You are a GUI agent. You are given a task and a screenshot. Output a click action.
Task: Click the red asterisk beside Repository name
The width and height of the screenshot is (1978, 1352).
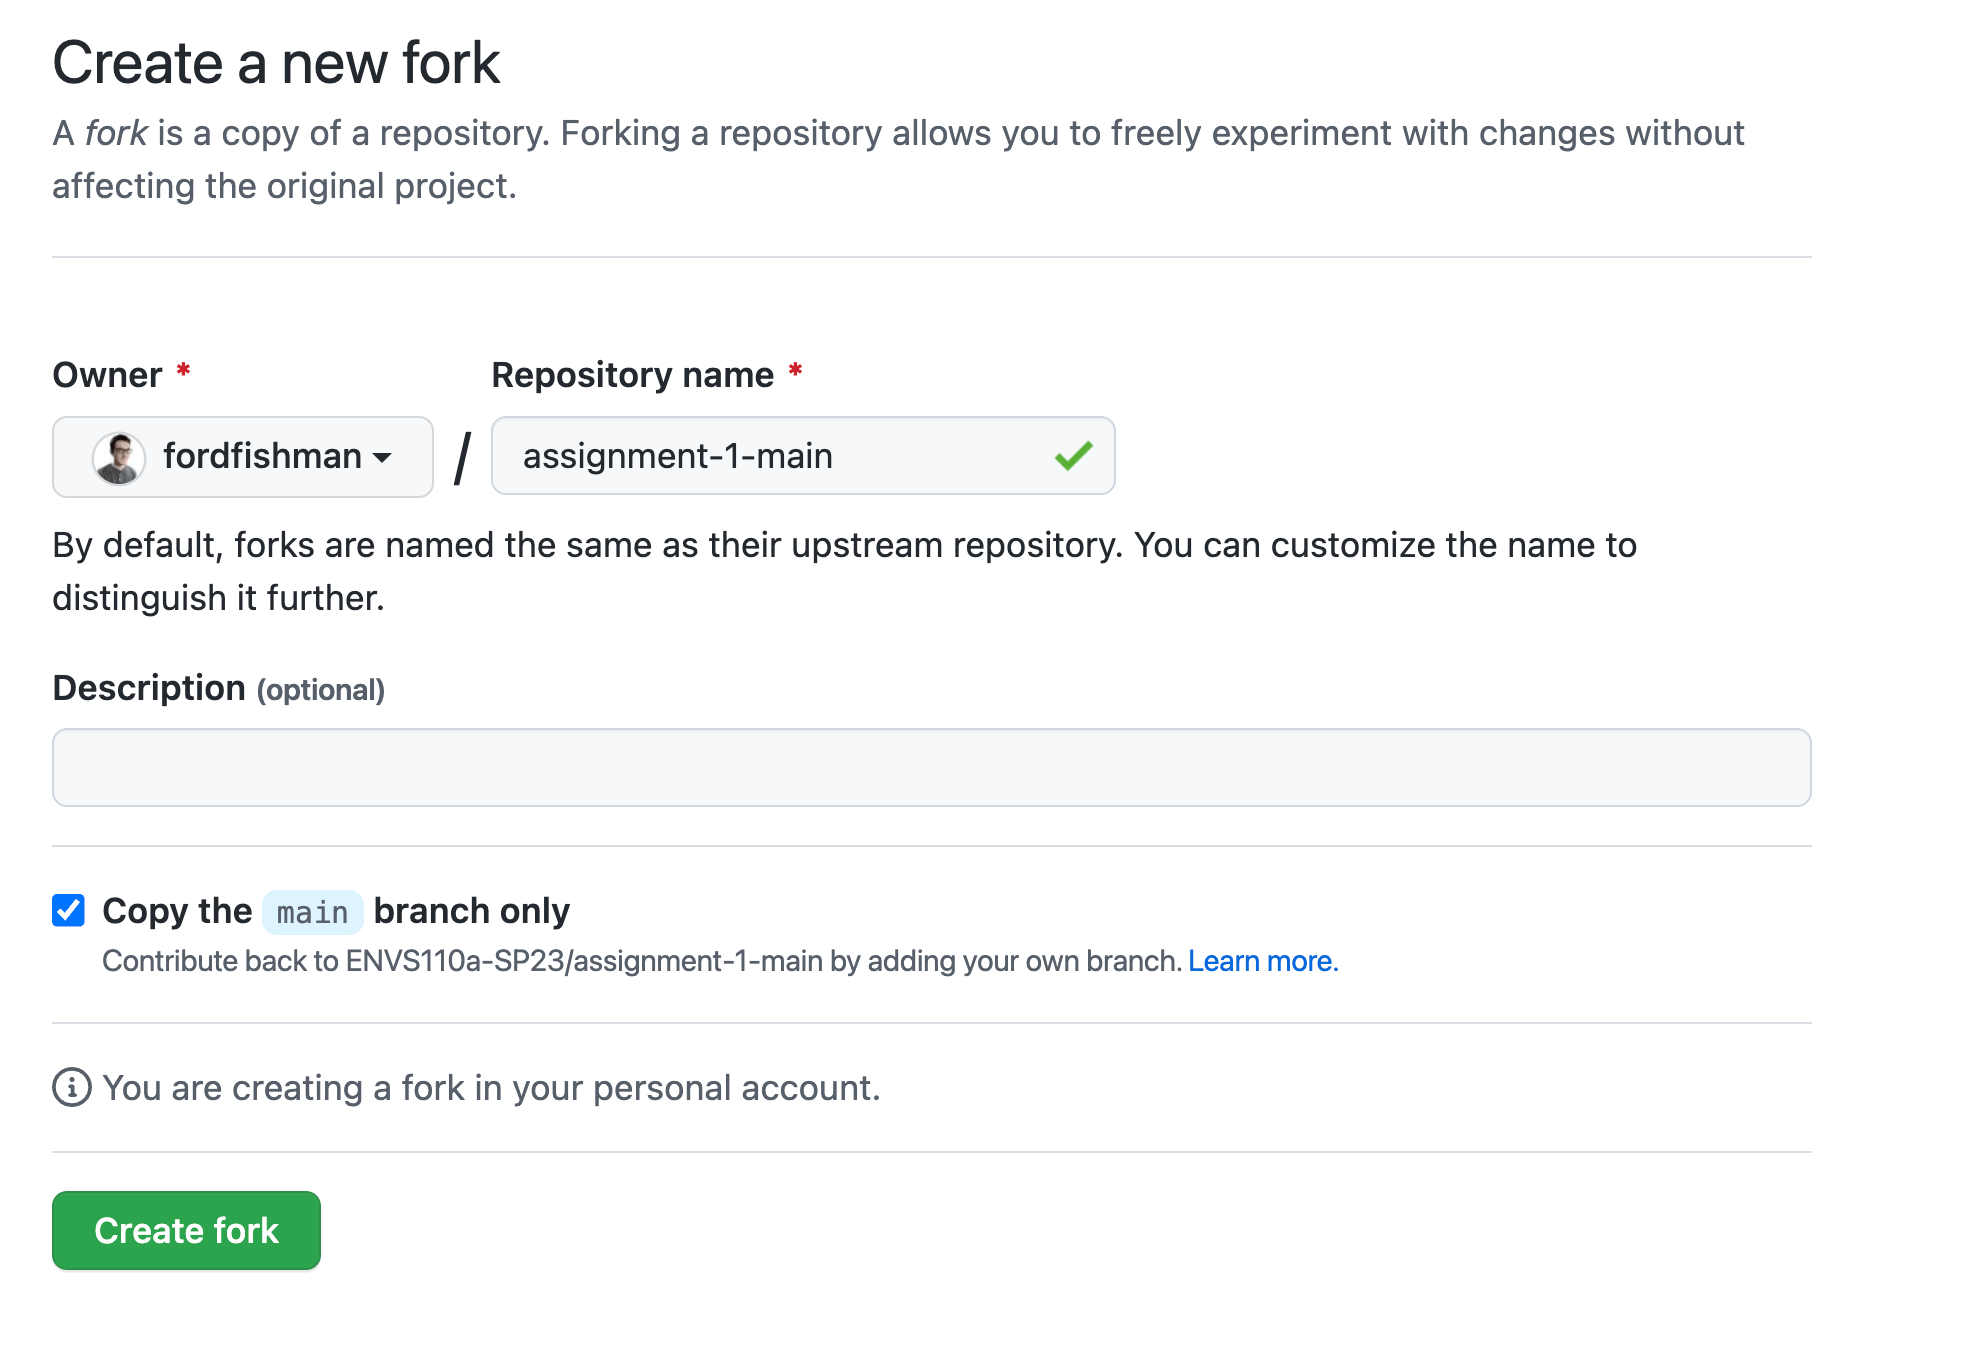[795, 372]
